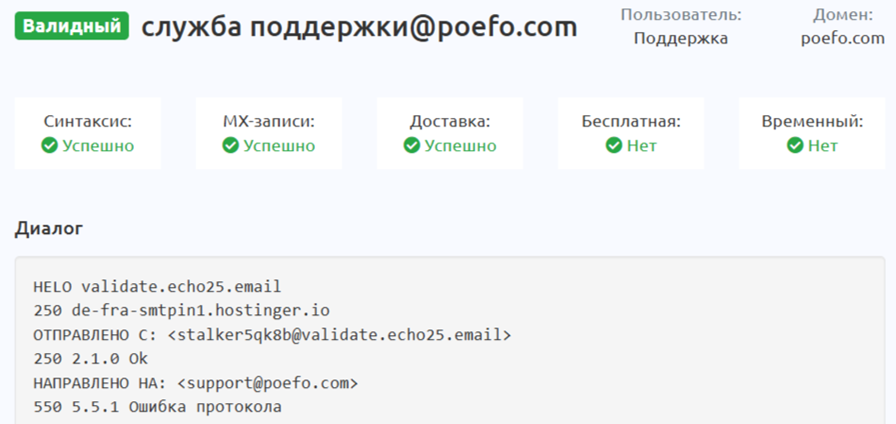
Task: Click the check icon under Временный
Action: pos(795,146)
